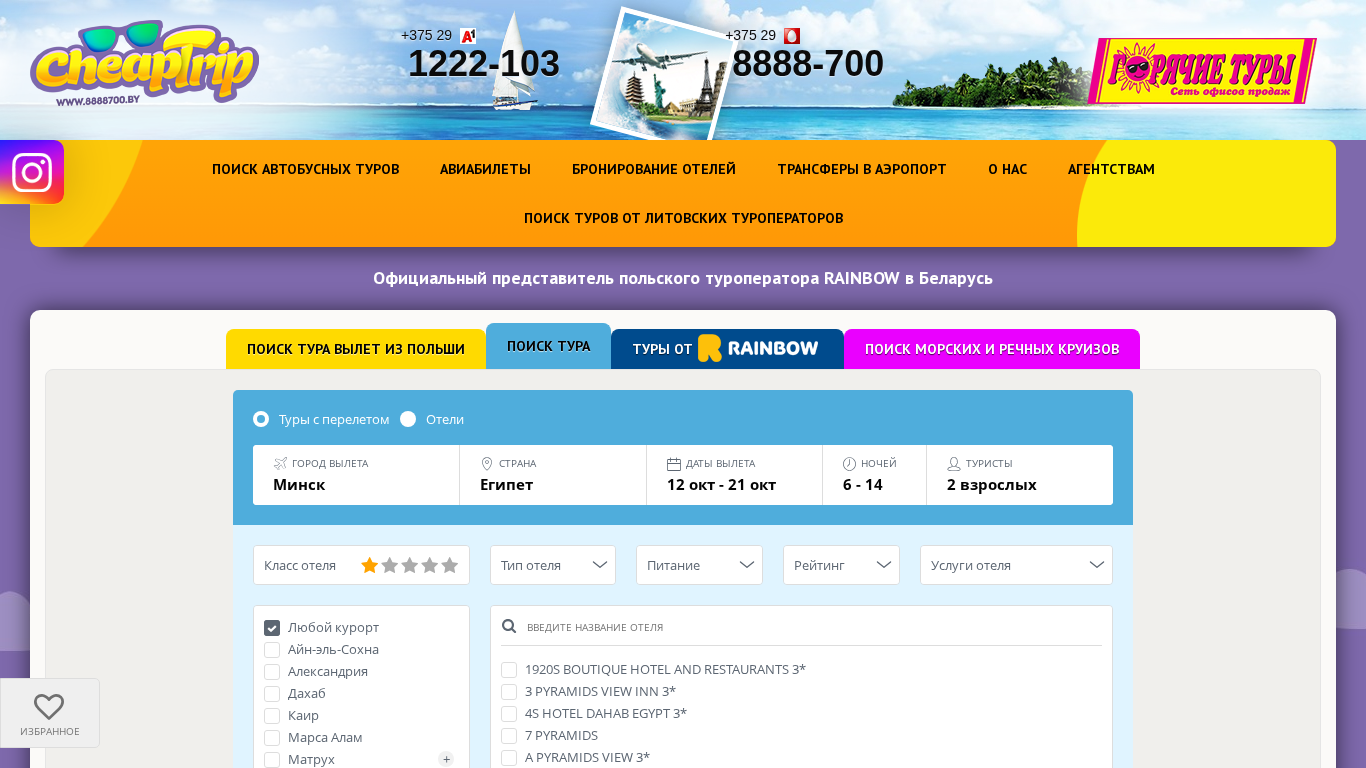Click the clock icon beside Ночей
1366x768 pixels.
(x=849, y=463)
